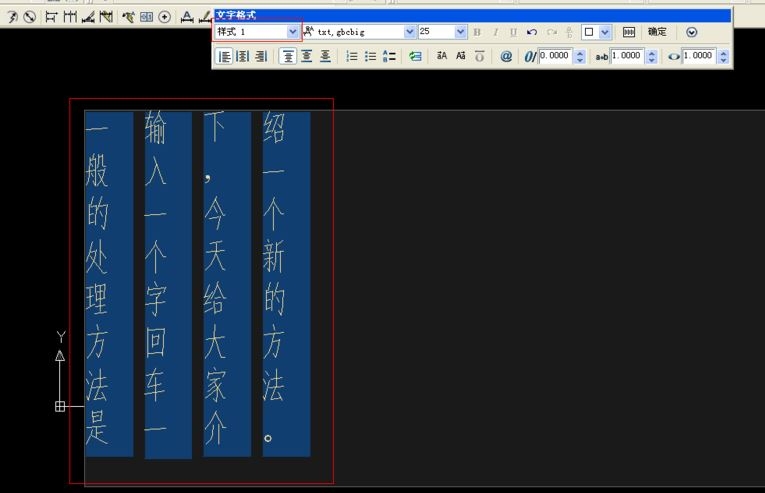Convert text to uppercase (āA icon)
This screenshot has height=493, width=765.
pos(442,56)
